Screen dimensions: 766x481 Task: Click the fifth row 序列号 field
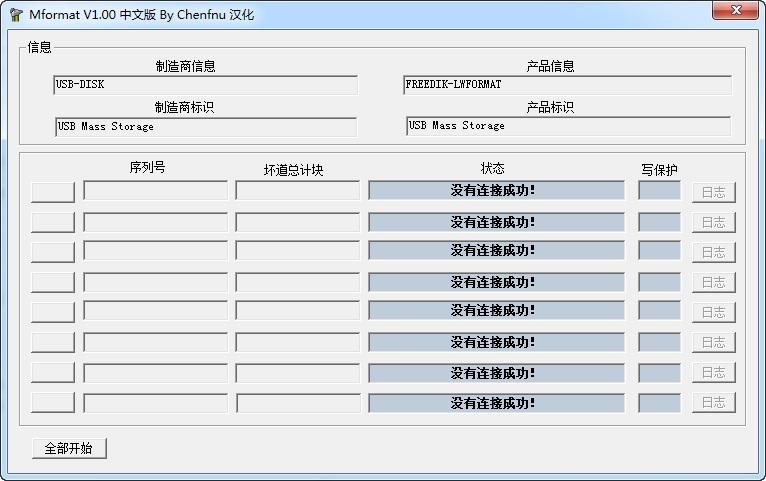click(155, 312)
